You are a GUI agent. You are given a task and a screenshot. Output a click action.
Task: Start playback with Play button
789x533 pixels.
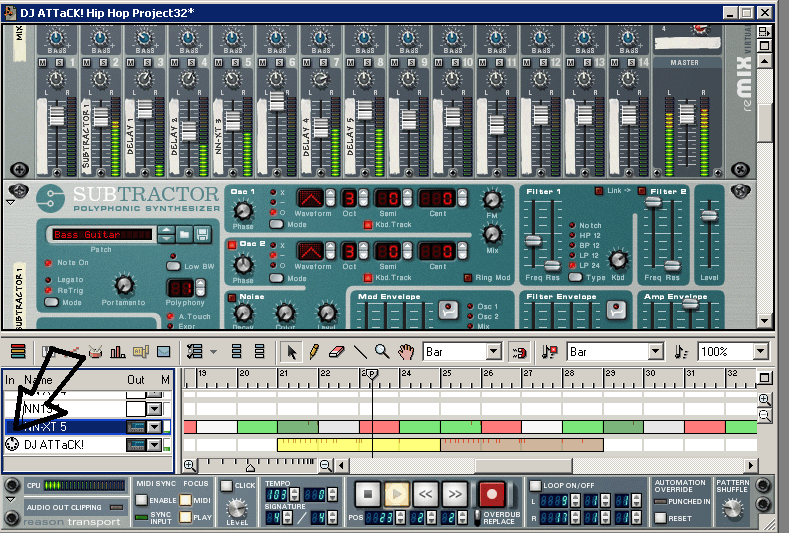(x=397, y=494)
